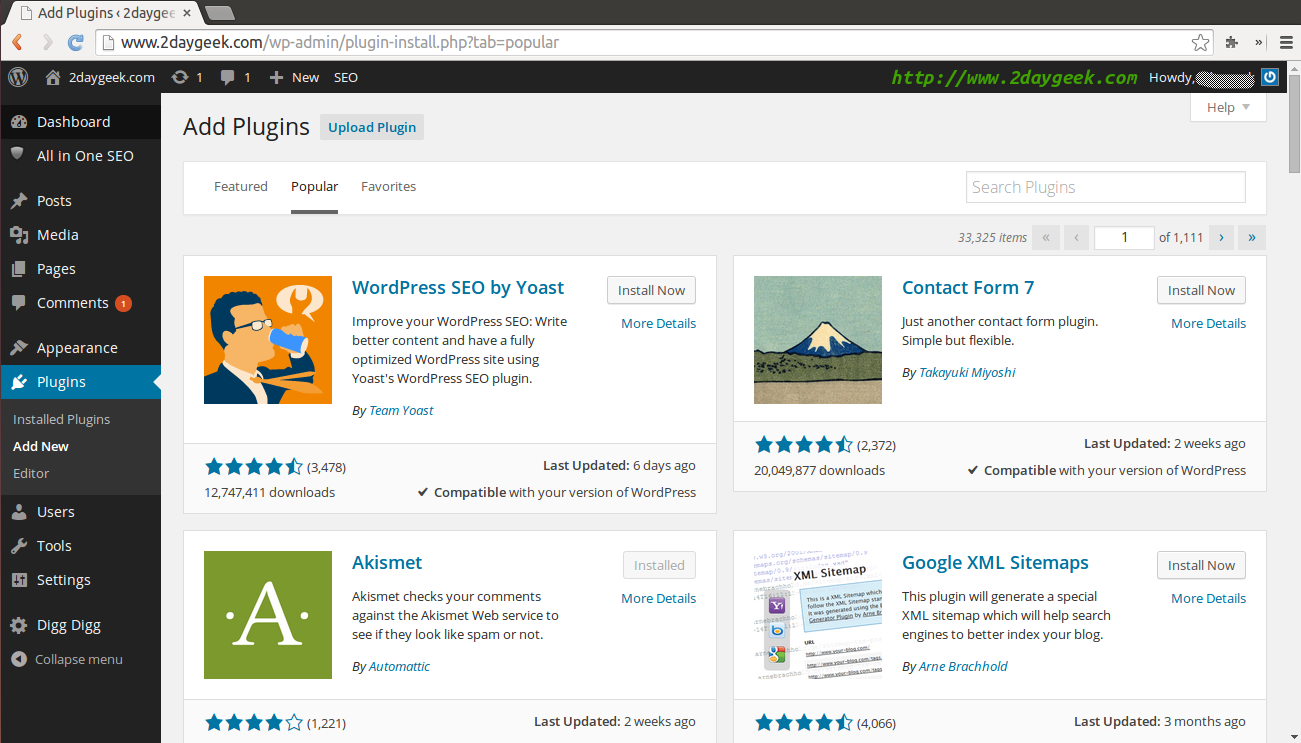The image size is (1301, 743).
Task: Click the Comments sidebar icon
Action: pos(19,303)
